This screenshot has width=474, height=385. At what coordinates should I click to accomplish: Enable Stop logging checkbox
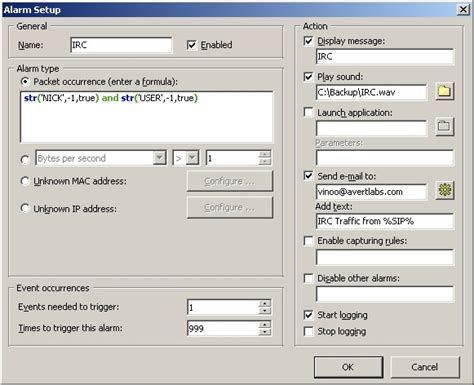pyautogui.click(x=309, y=331)
